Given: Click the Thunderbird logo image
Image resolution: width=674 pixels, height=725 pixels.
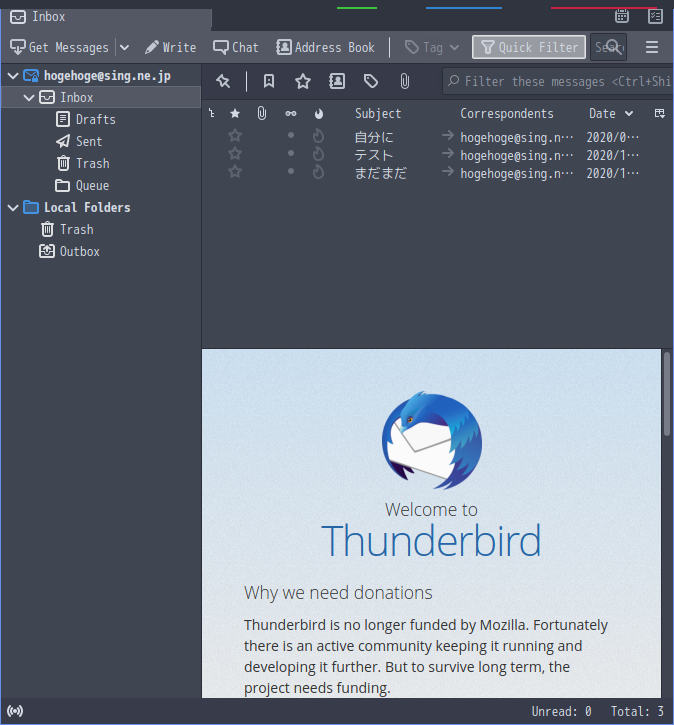Looking at the screenshot, I should coord(432,441).
